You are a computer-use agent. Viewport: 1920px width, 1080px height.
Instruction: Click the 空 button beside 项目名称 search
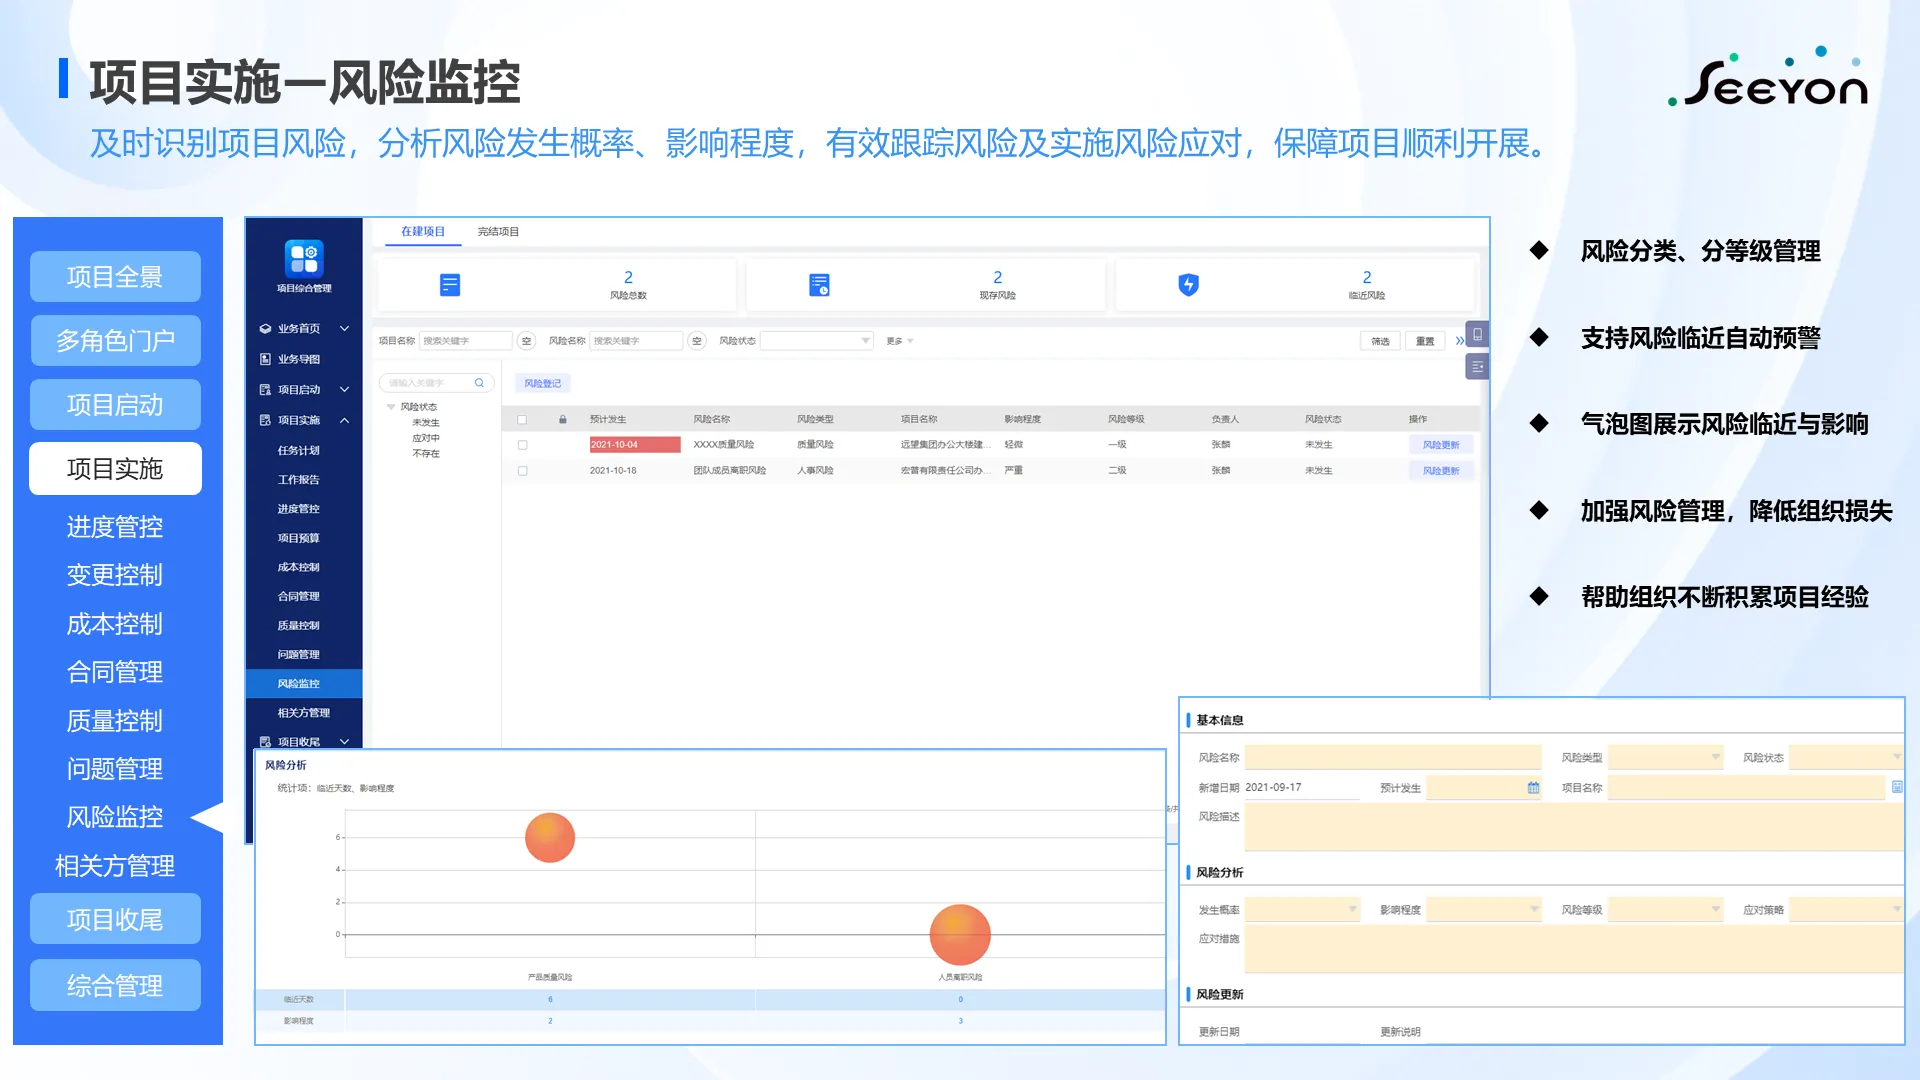[527, 341]
